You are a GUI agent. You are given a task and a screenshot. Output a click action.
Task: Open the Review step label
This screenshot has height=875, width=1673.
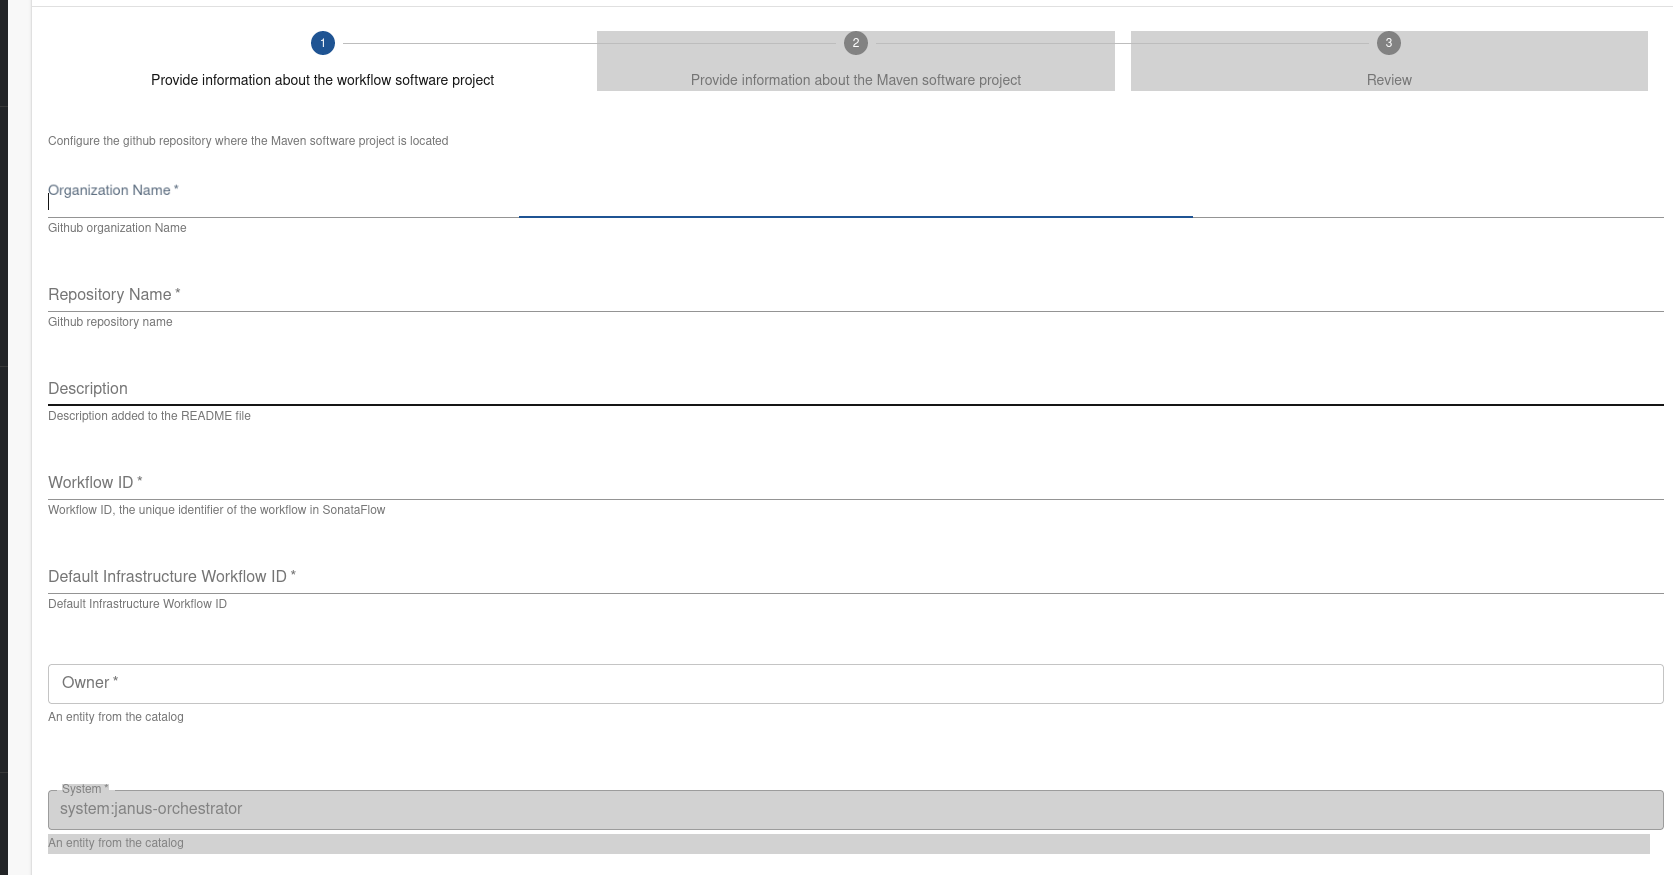(1389, 80)
